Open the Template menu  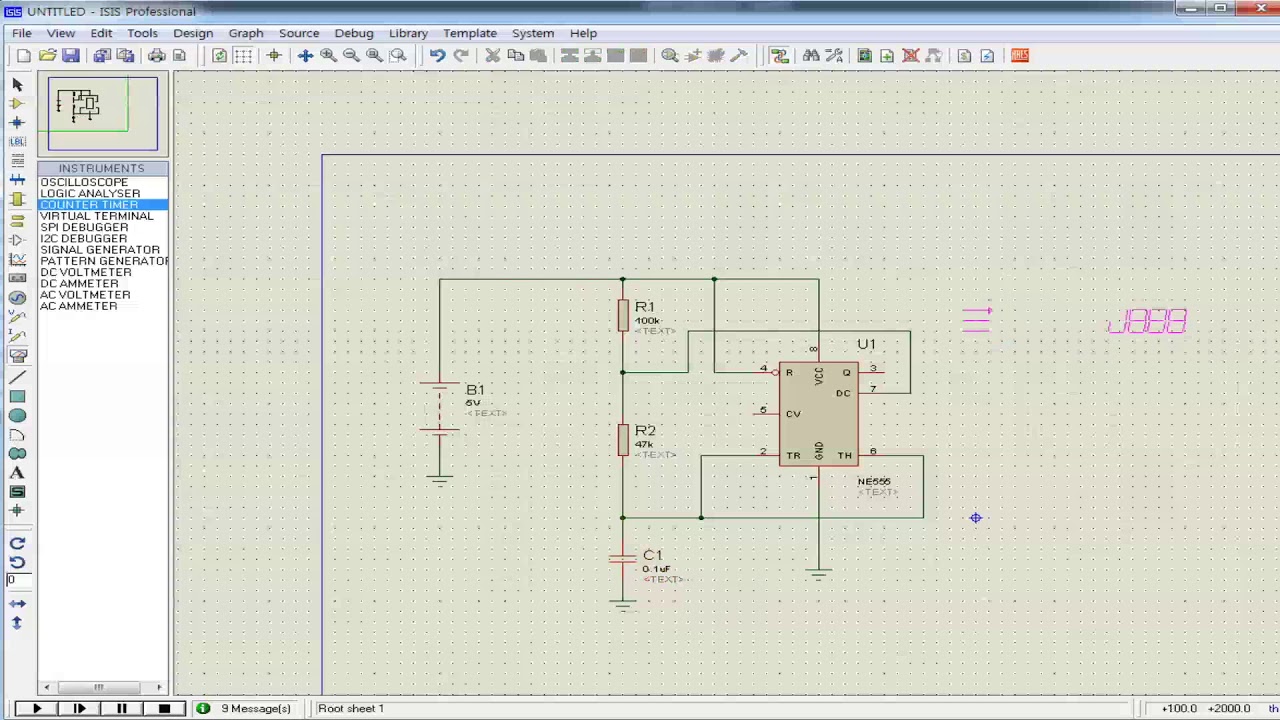[470, 33]
